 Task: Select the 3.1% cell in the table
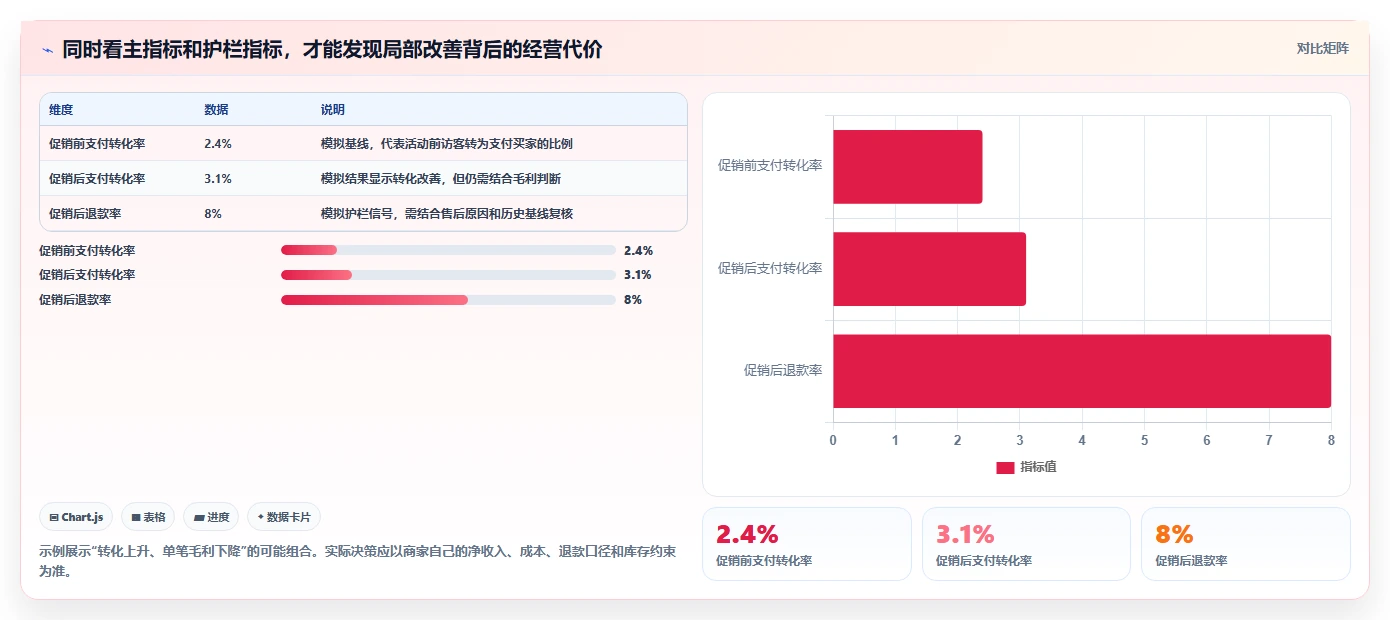click(x=218, y=179)
